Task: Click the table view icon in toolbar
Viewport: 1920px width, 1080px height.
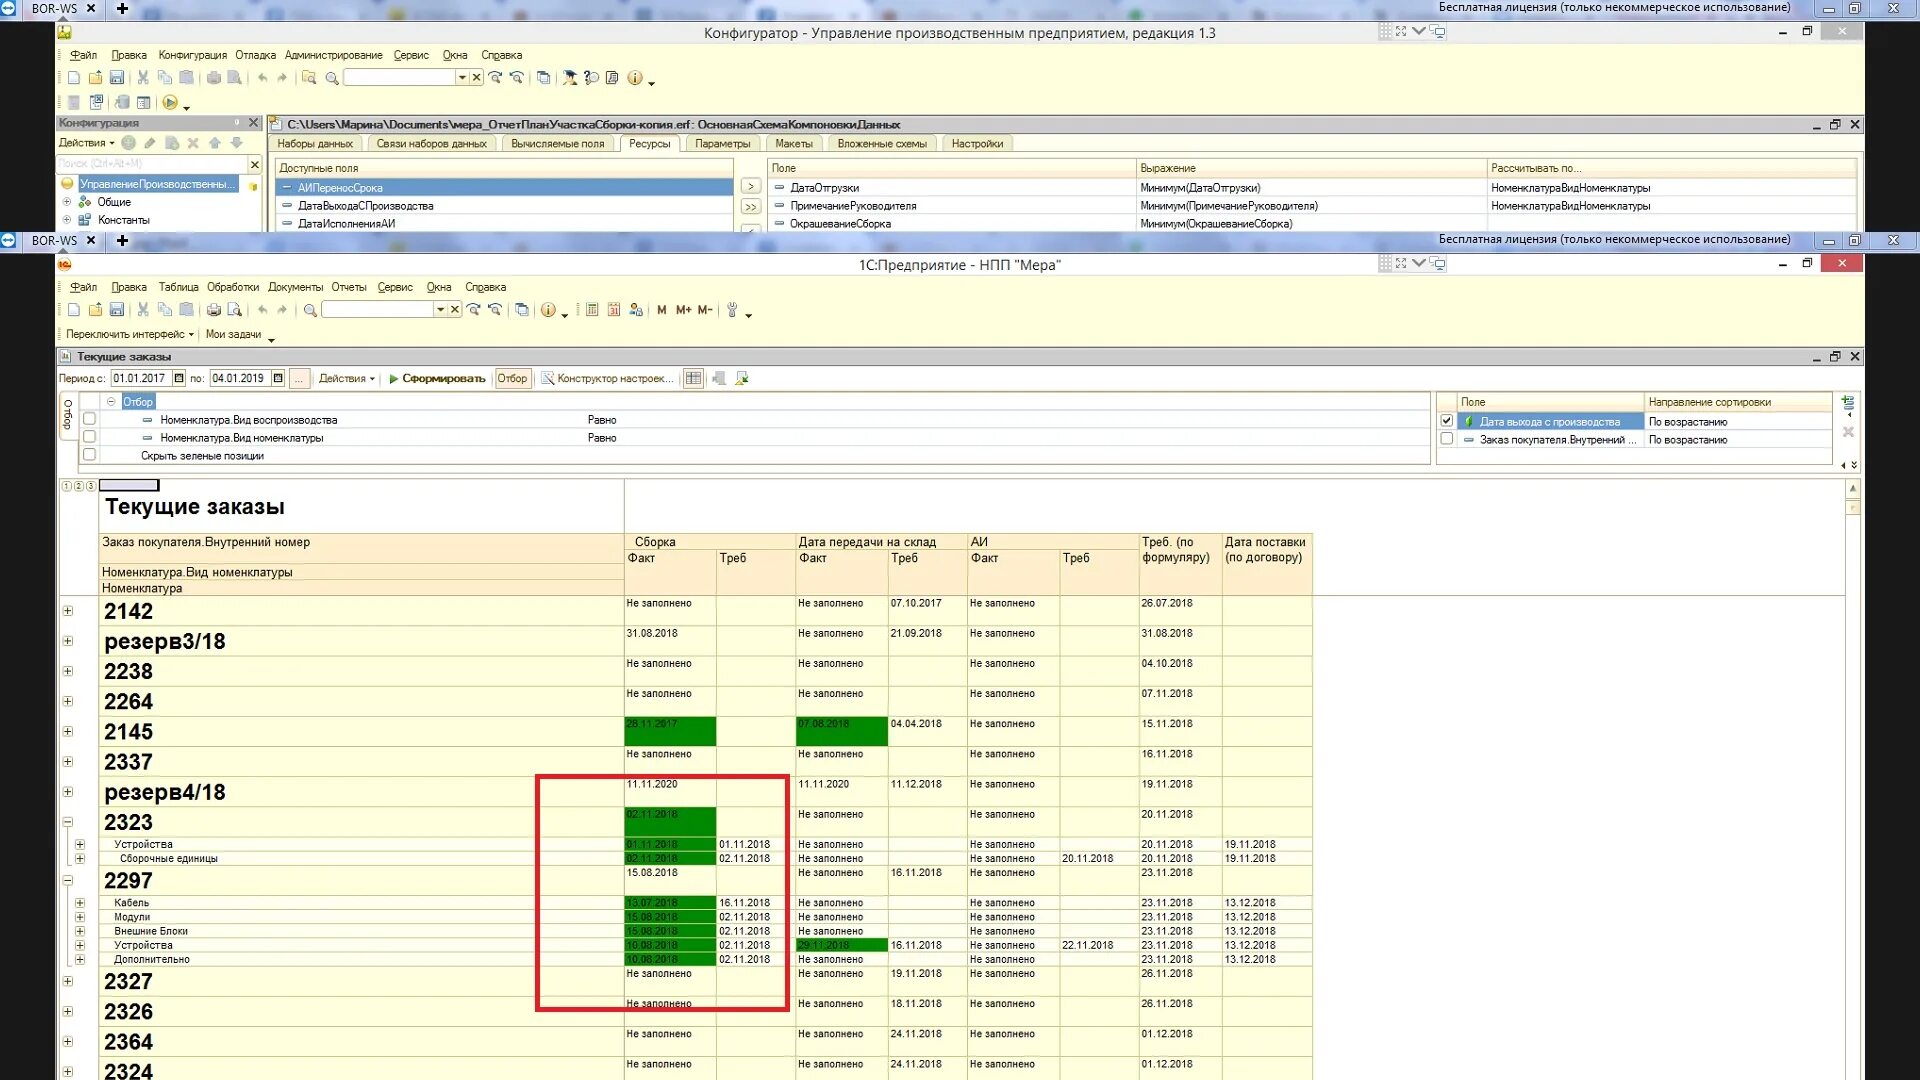Action: 691,378
